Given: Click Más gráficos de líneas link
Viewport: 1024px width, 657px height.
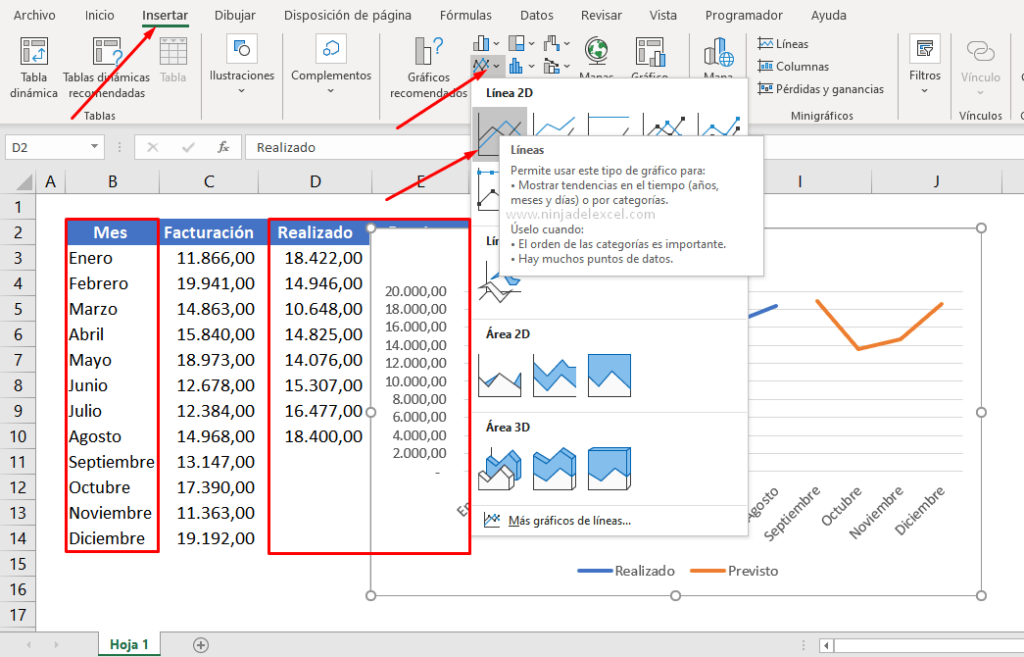Looking at the screenshot, I should click(x=572, y=521).
